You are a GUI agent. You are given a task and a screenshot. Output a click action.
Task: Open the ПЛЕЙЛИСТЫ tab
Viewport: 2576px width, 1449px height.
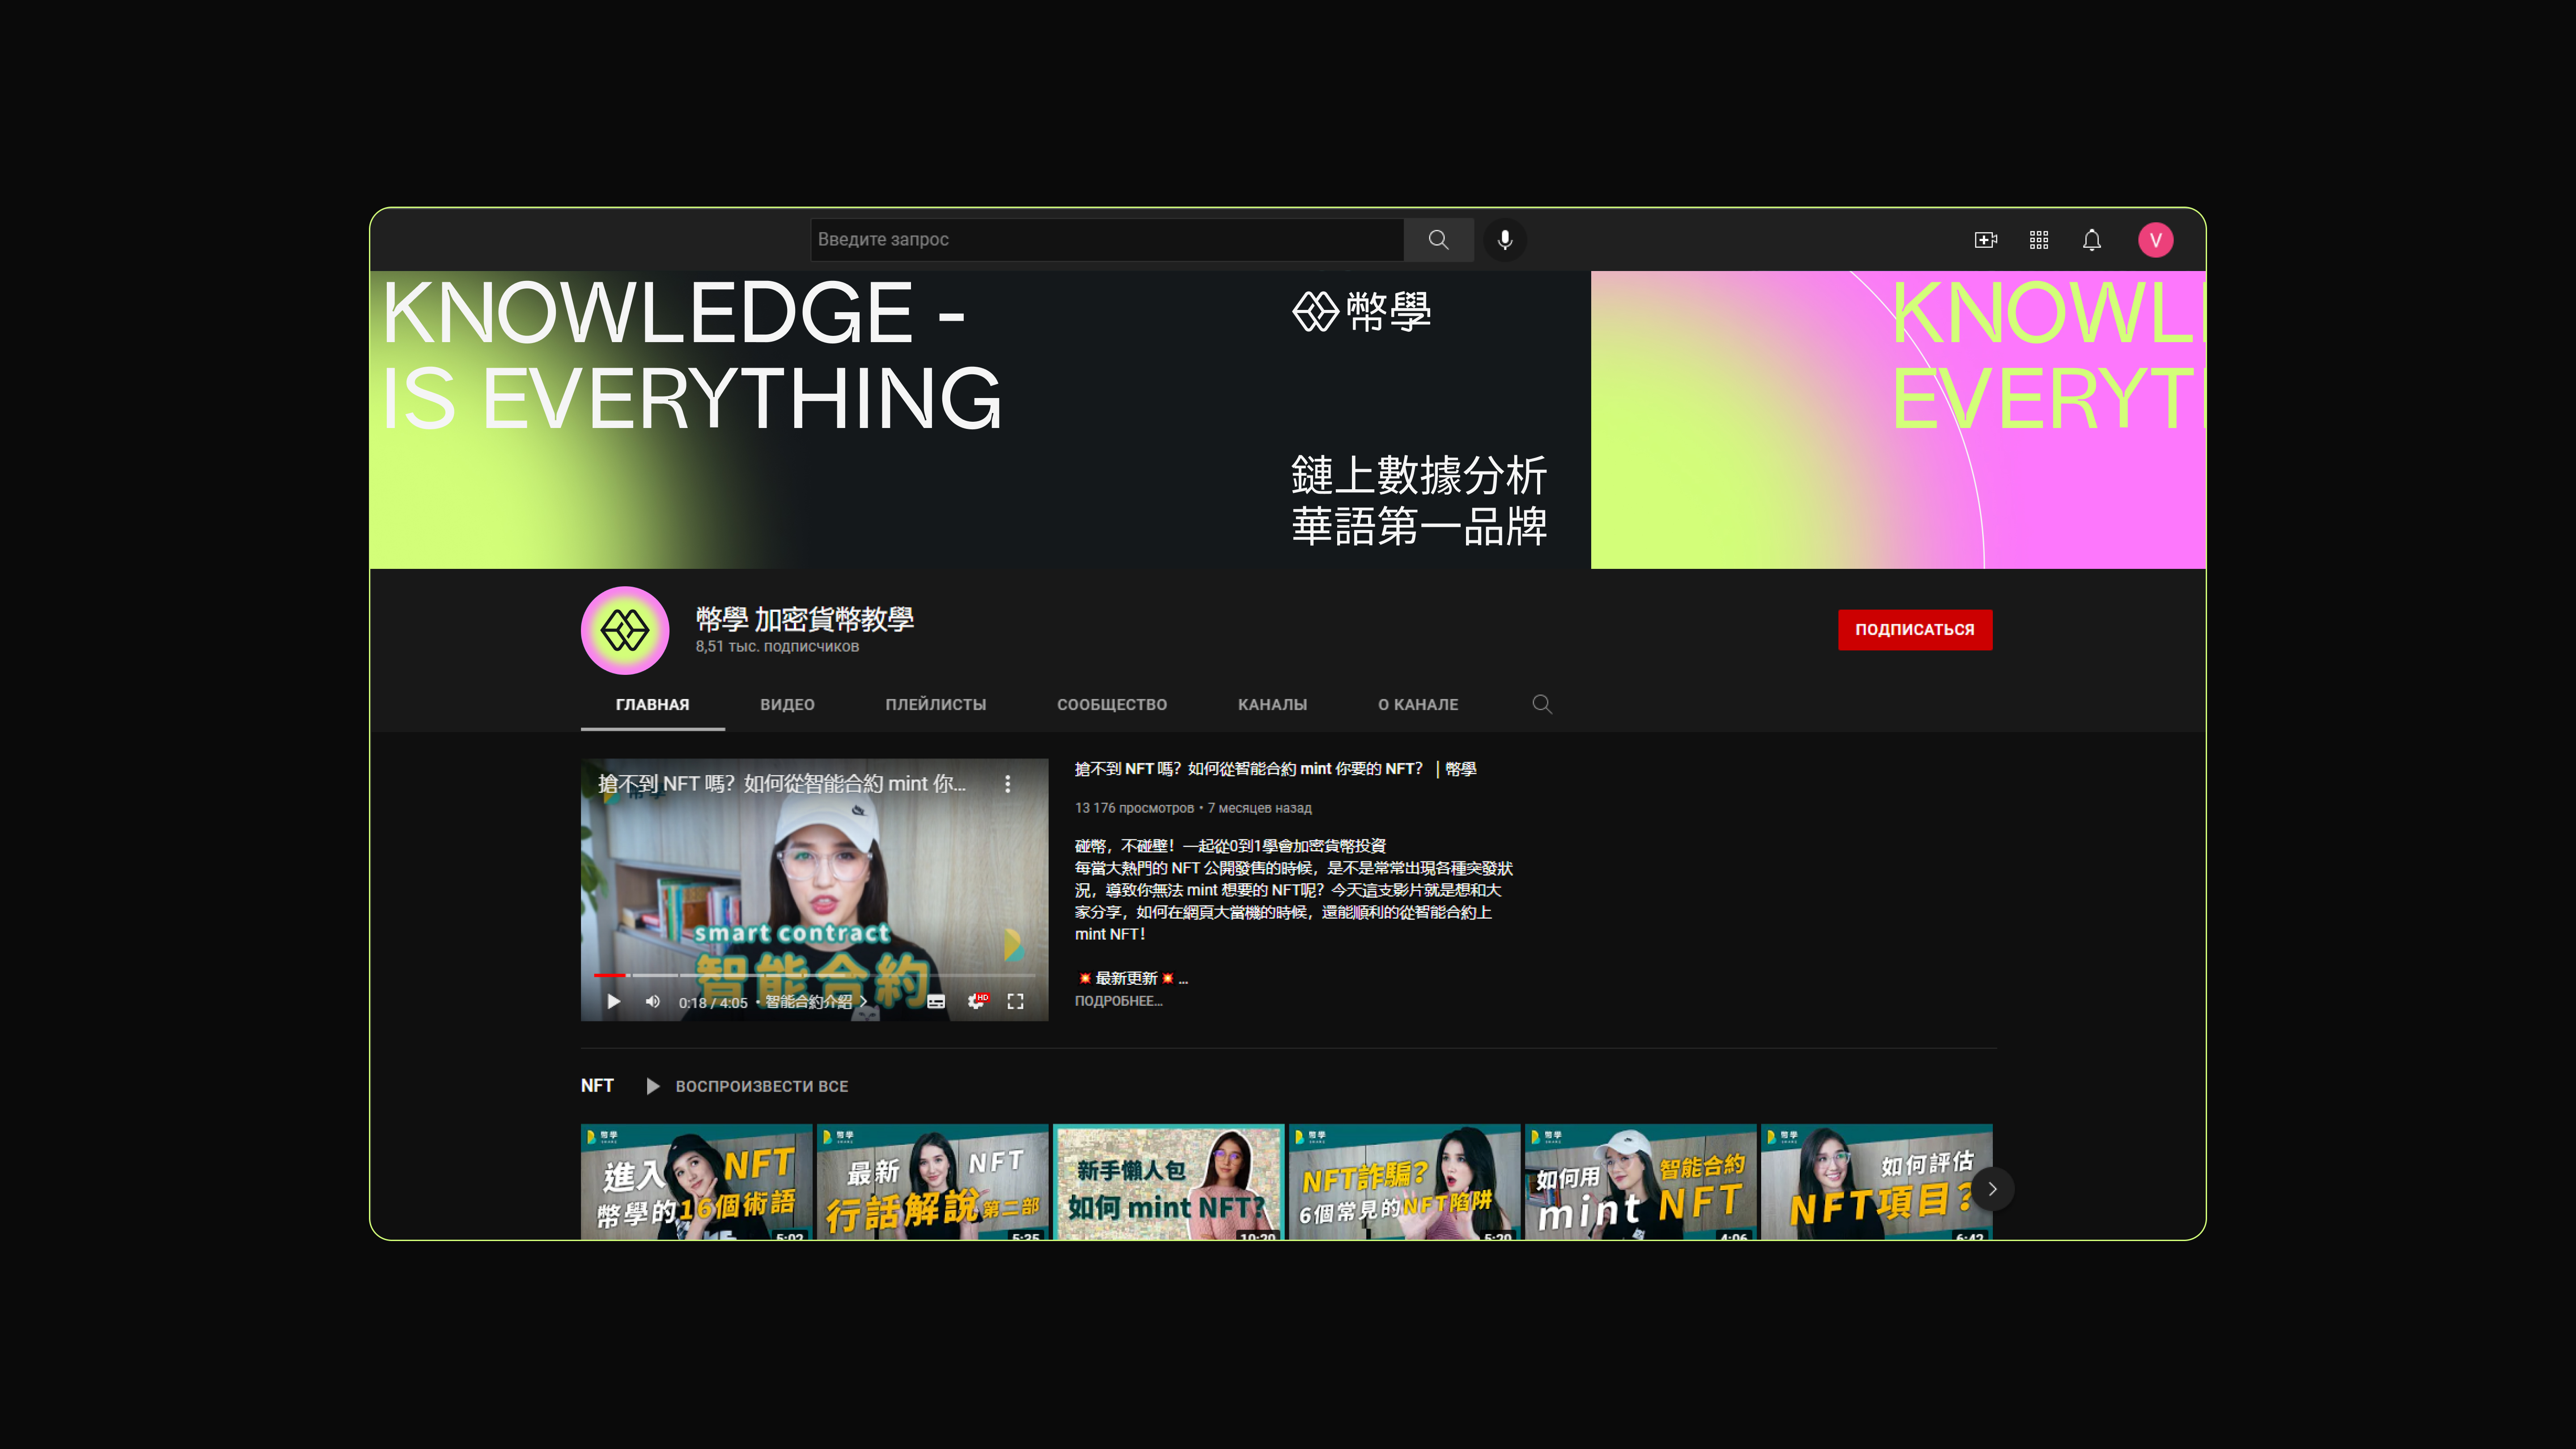pos(935,704)
